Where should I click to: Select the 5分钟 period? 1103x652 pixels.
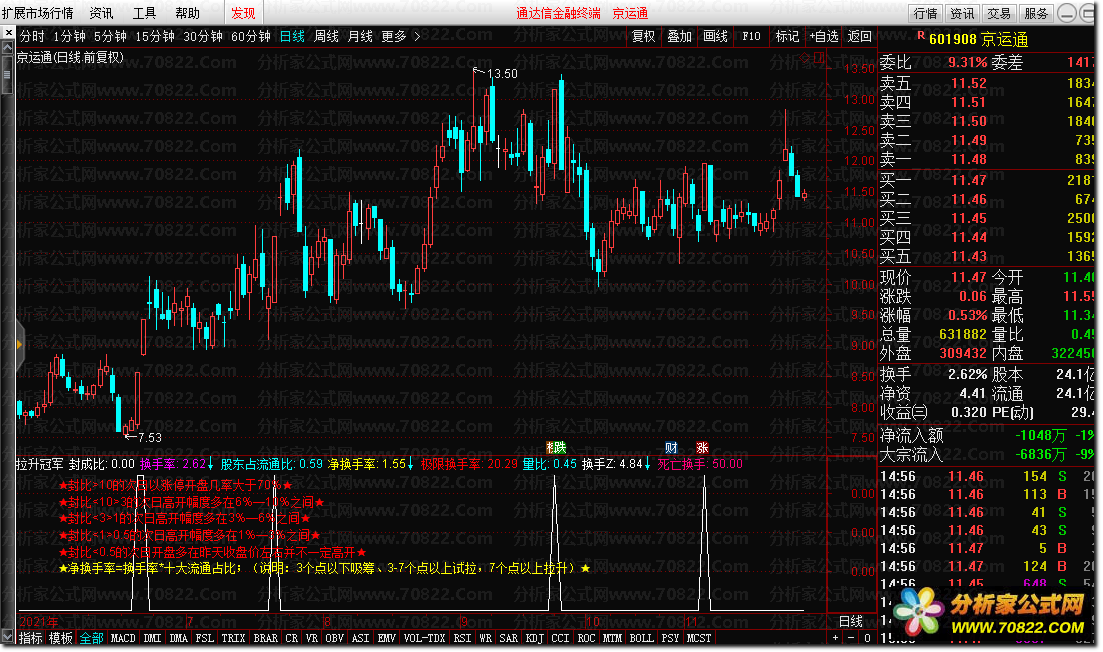pos(110,36)
